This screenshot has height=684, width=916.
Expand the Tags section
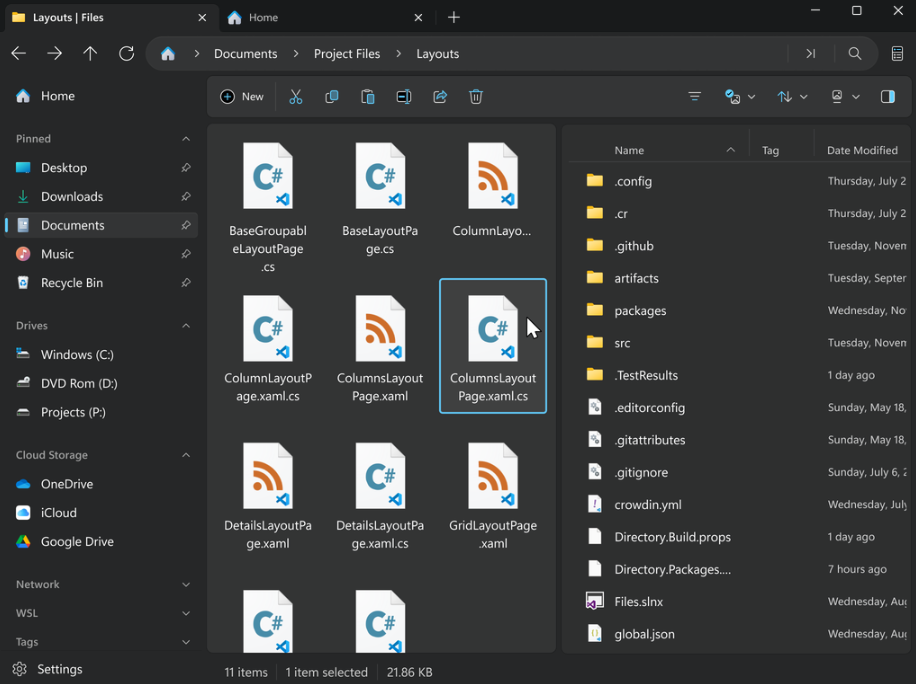[186, 642]
